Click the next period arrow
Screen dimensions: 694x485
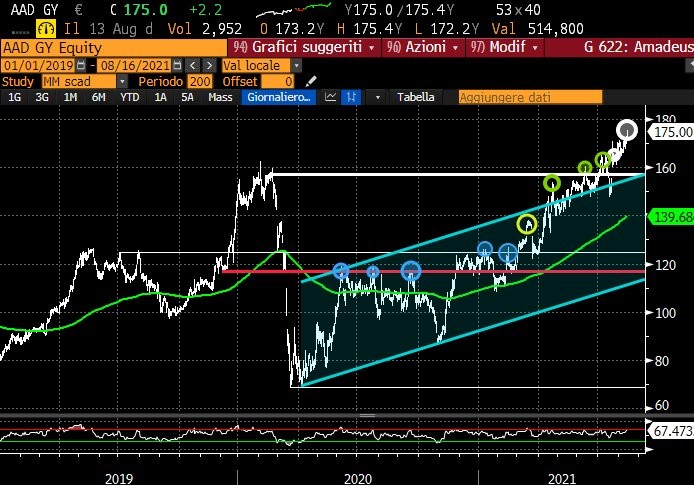[209, 65]
